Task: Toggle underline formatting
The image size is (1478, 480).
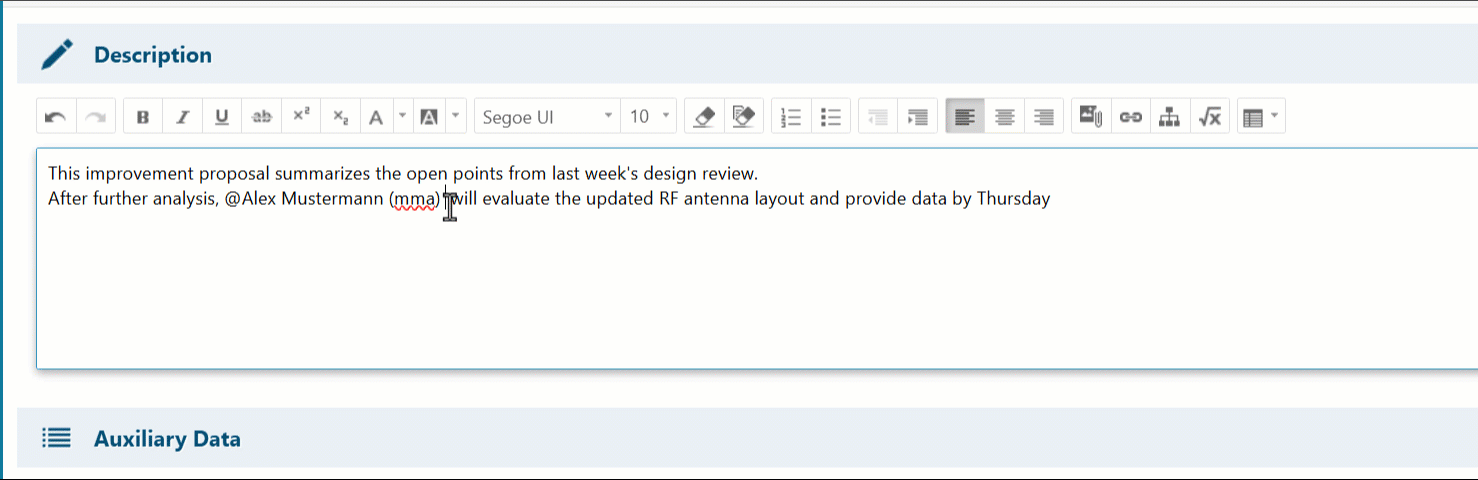Action: click(x=222, y=117)
